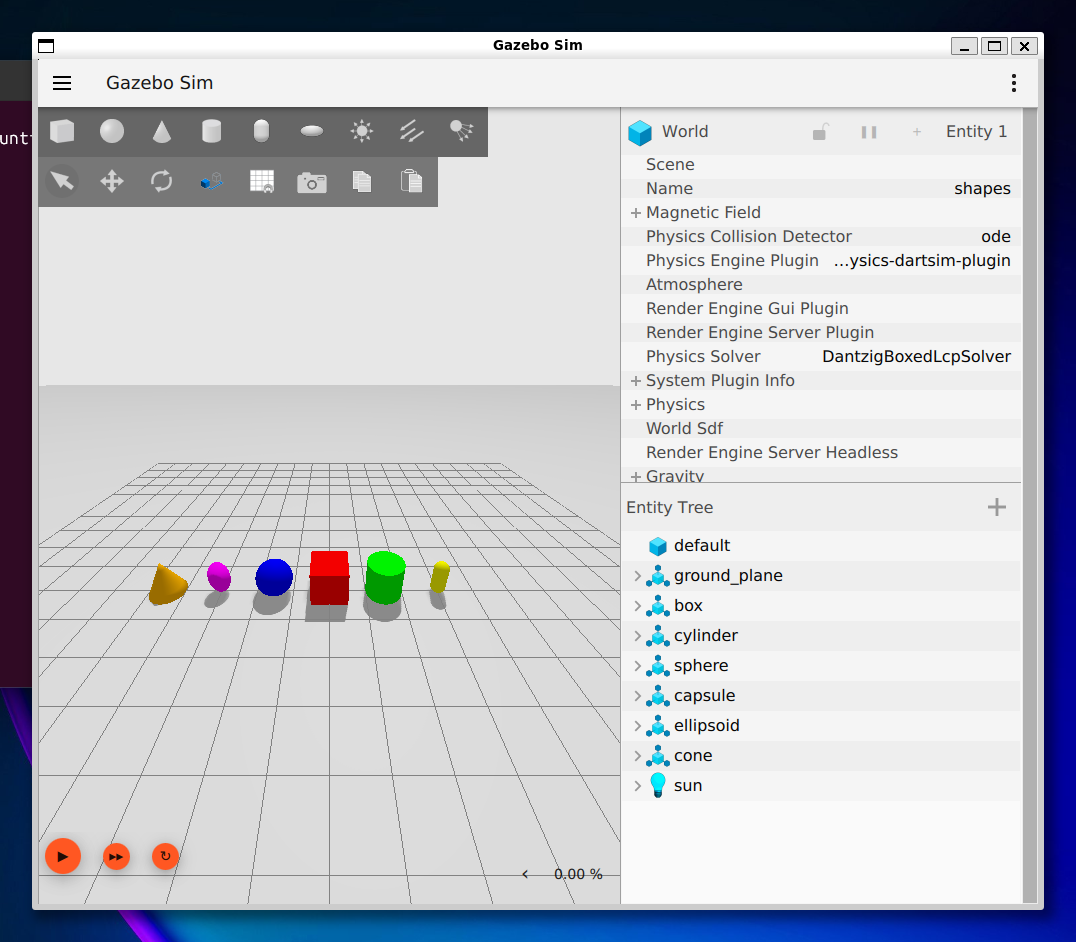Viewport: 1076px width, 942px height.
Task: Expand the cone entity chevron
Action: click(638, 756)
